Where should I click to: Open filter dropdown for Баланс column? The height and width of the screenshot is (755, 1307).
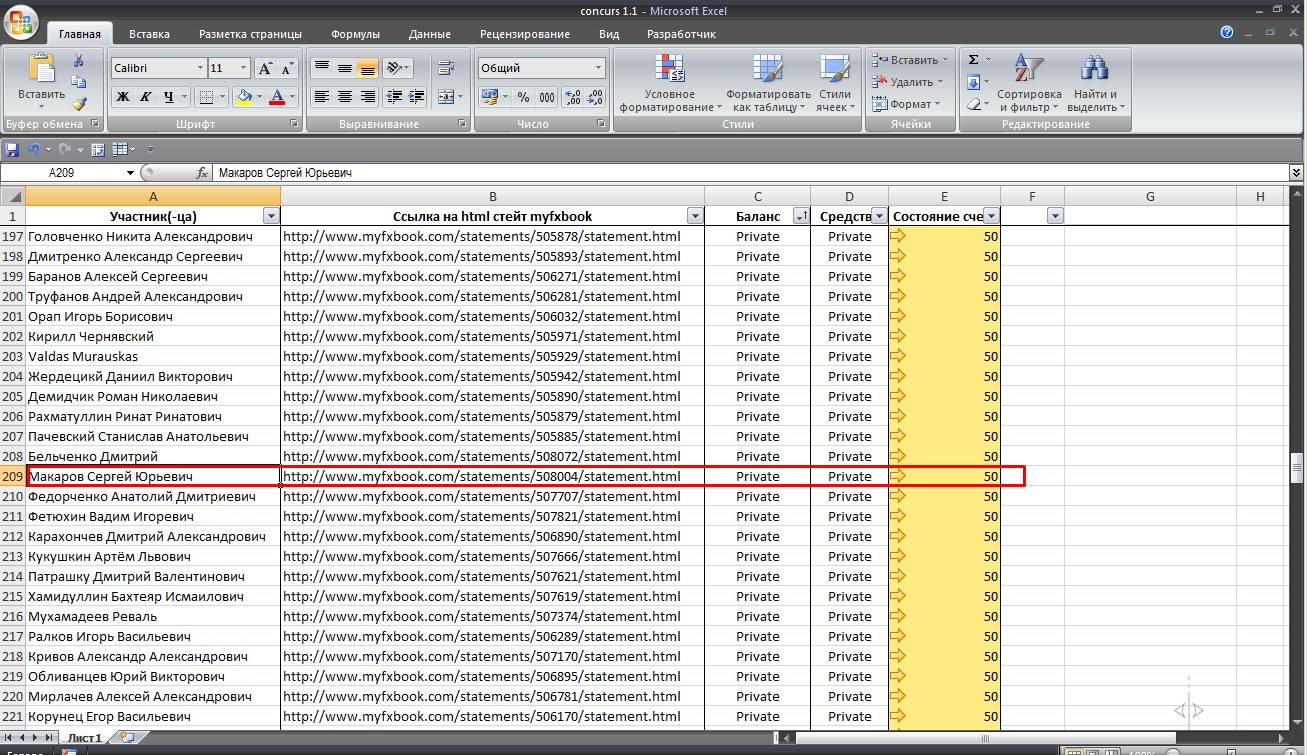coord(800,216)
